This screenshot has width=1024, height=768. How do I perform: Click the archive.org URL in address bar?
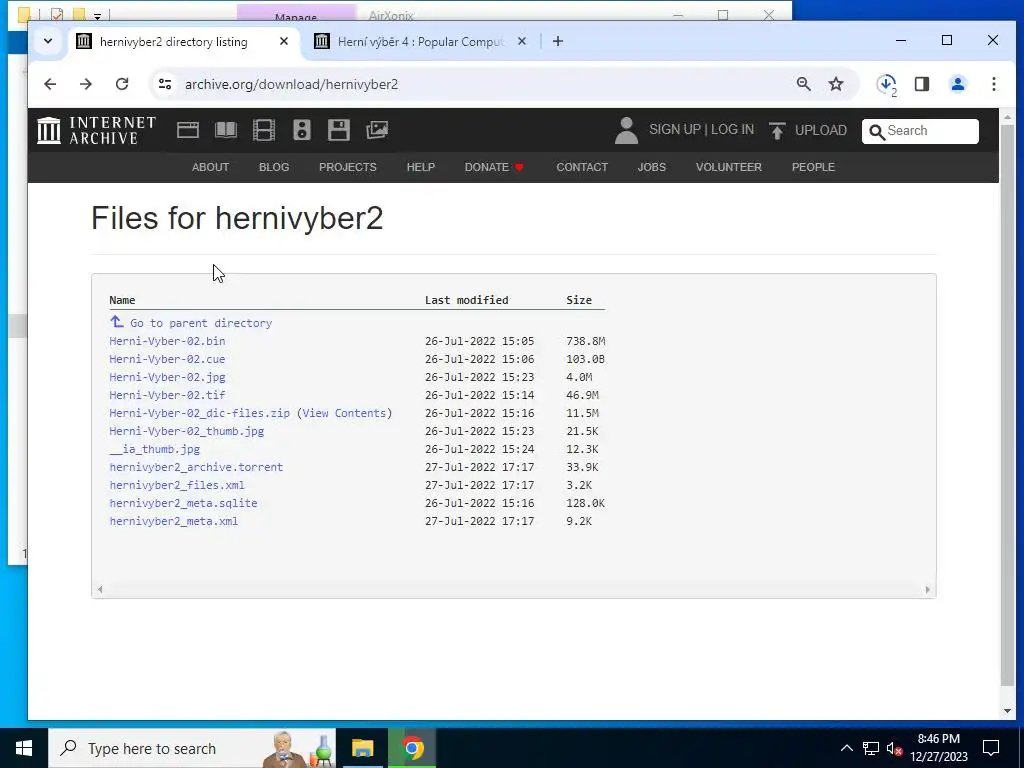pyautogui.click(x=291, y=84)
